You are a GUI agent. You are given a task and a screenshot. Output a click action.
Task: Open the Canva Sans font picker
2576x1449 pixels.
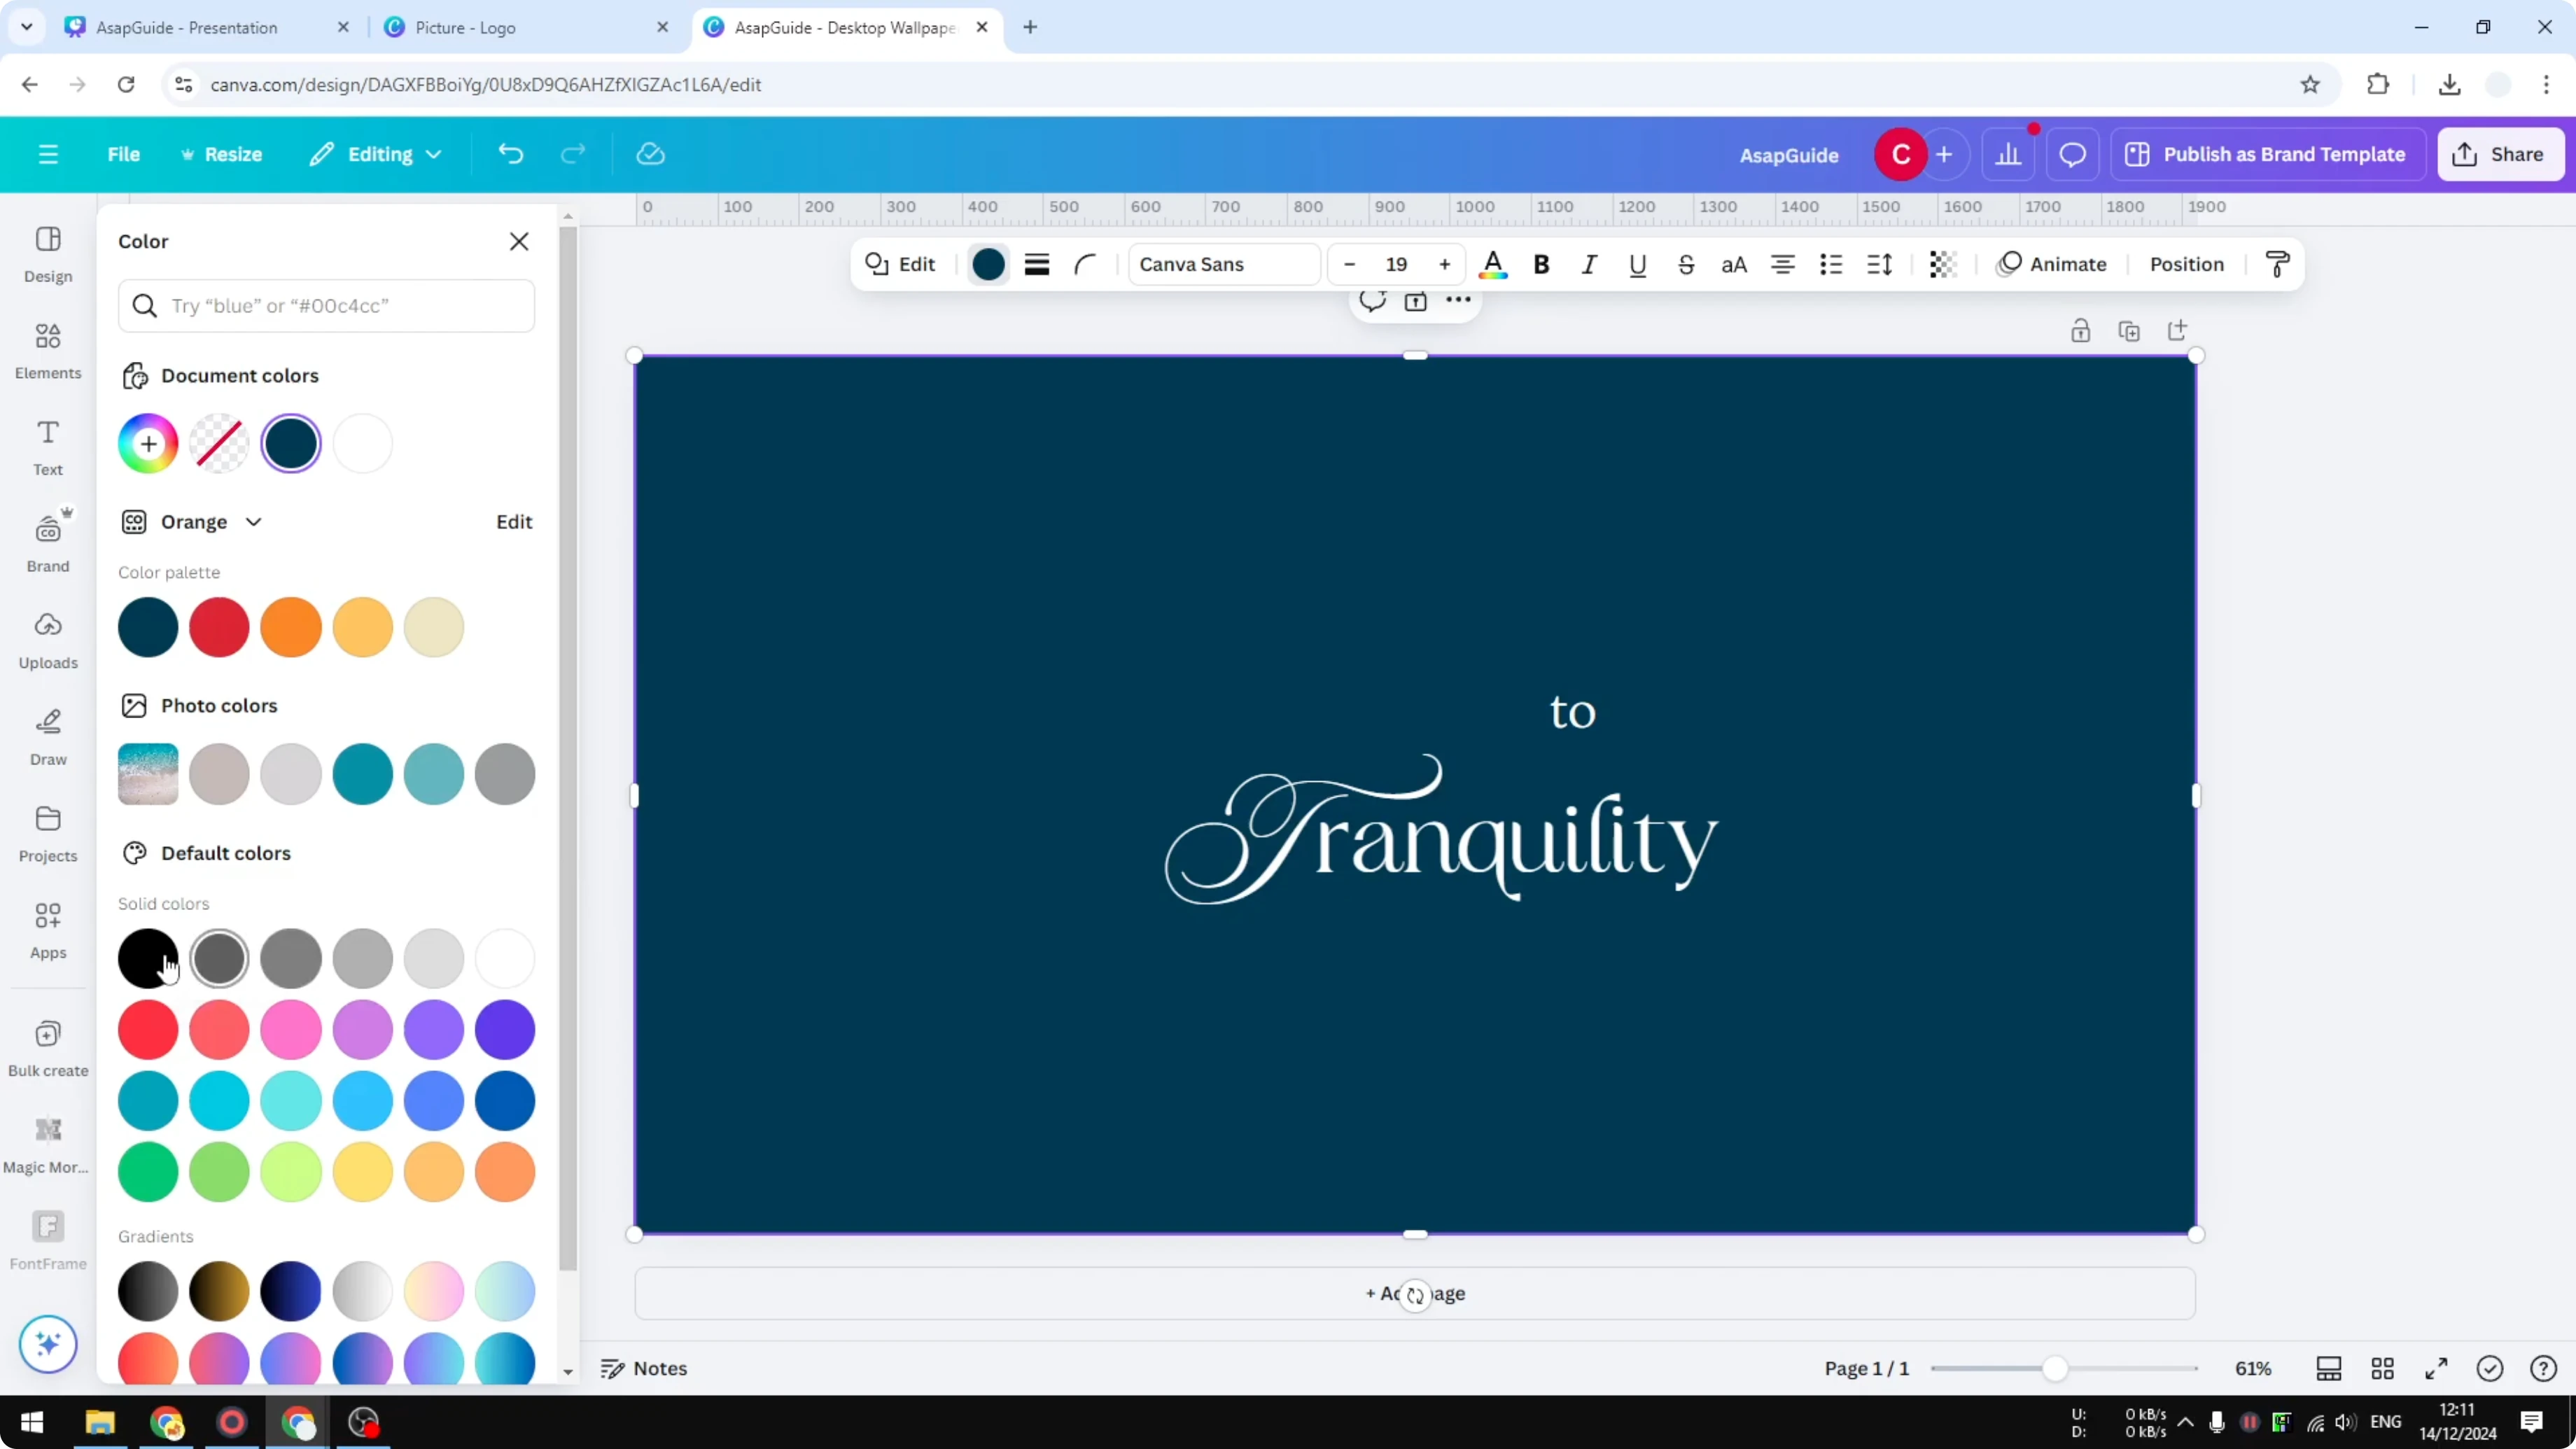1223,264
